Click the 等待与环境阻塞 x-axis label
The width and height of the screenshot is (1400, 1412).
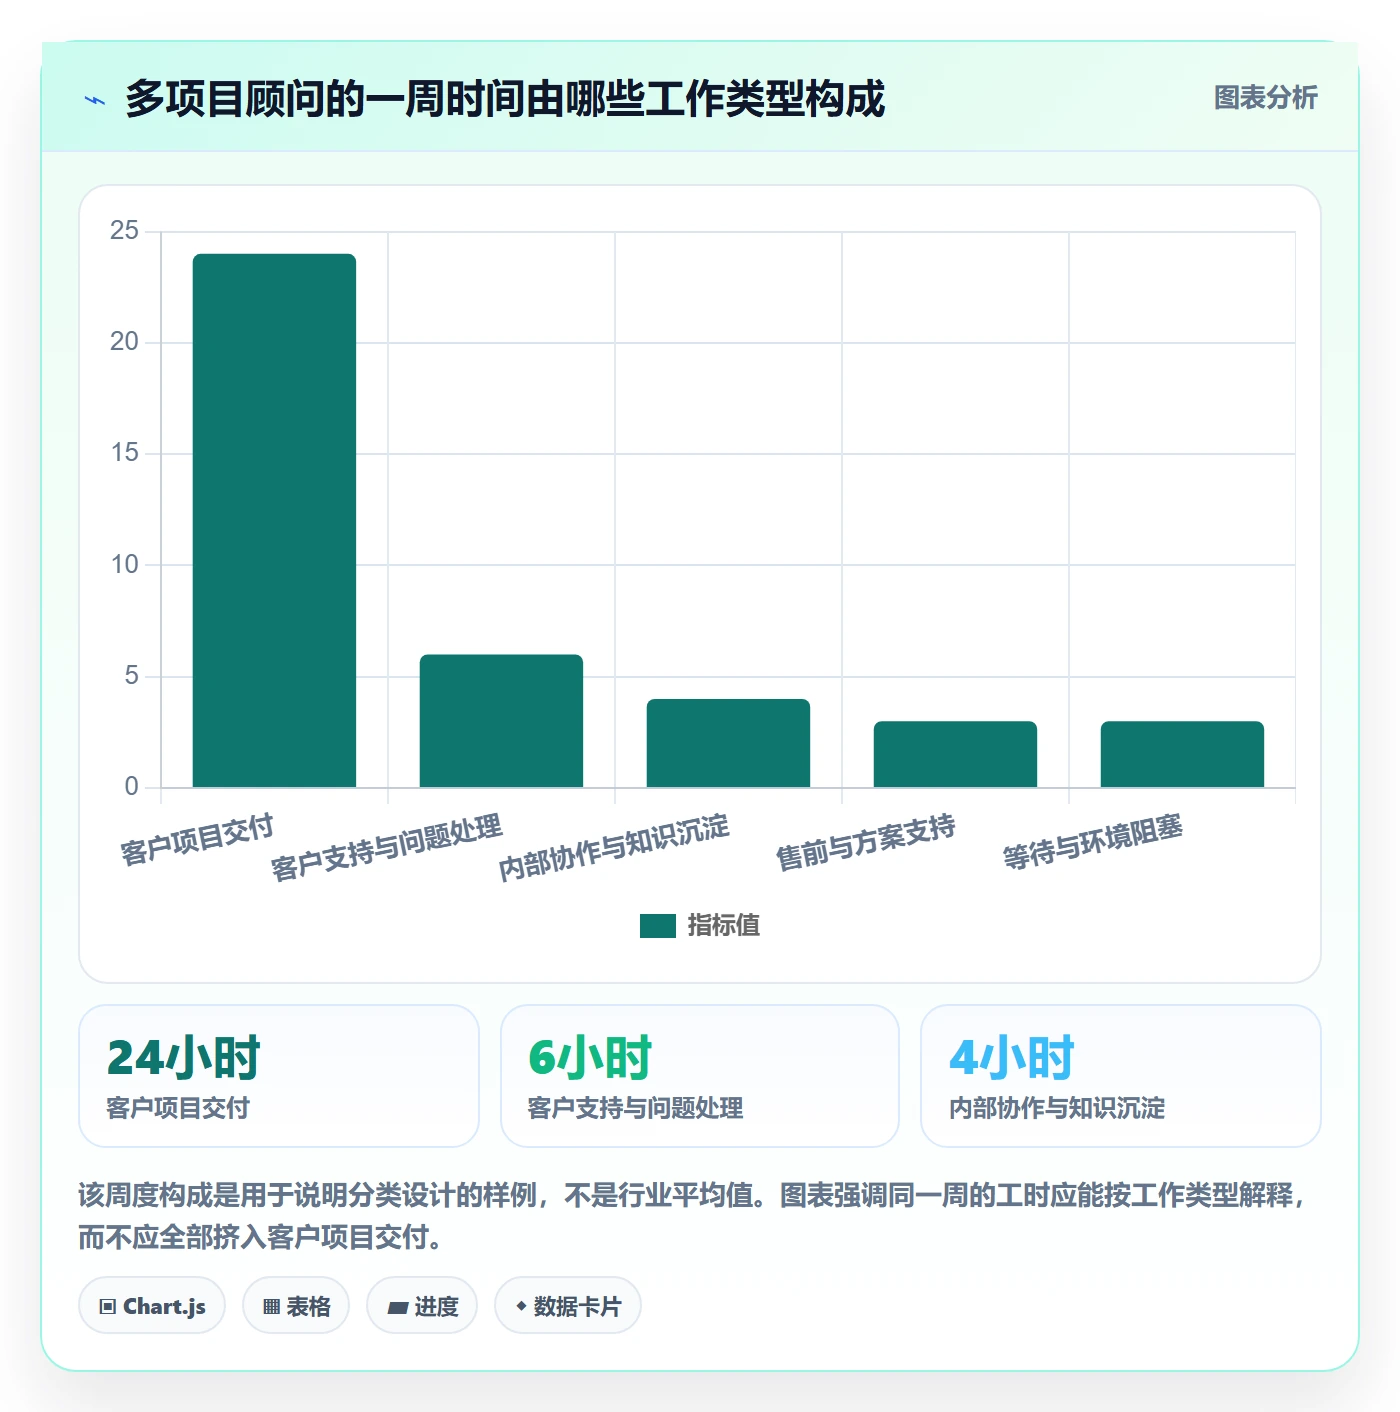tap(1093, 842)
